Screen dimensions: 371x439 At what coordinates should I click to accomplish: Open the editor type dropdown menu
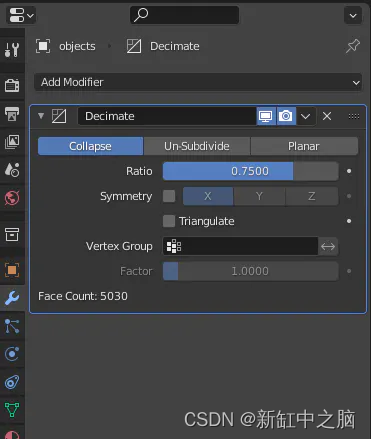click(x=21, y=15)
